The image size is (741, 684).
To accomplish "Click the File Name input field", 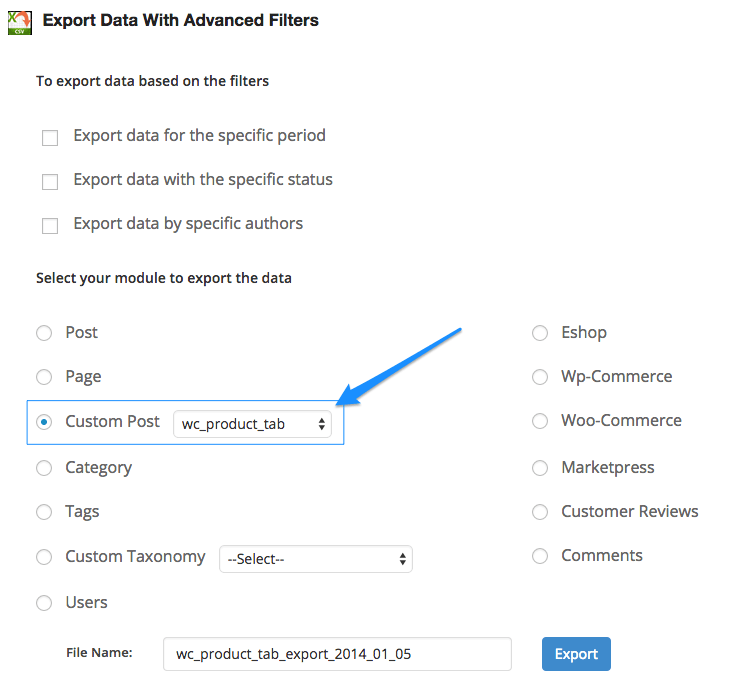I will coord(337,654).
